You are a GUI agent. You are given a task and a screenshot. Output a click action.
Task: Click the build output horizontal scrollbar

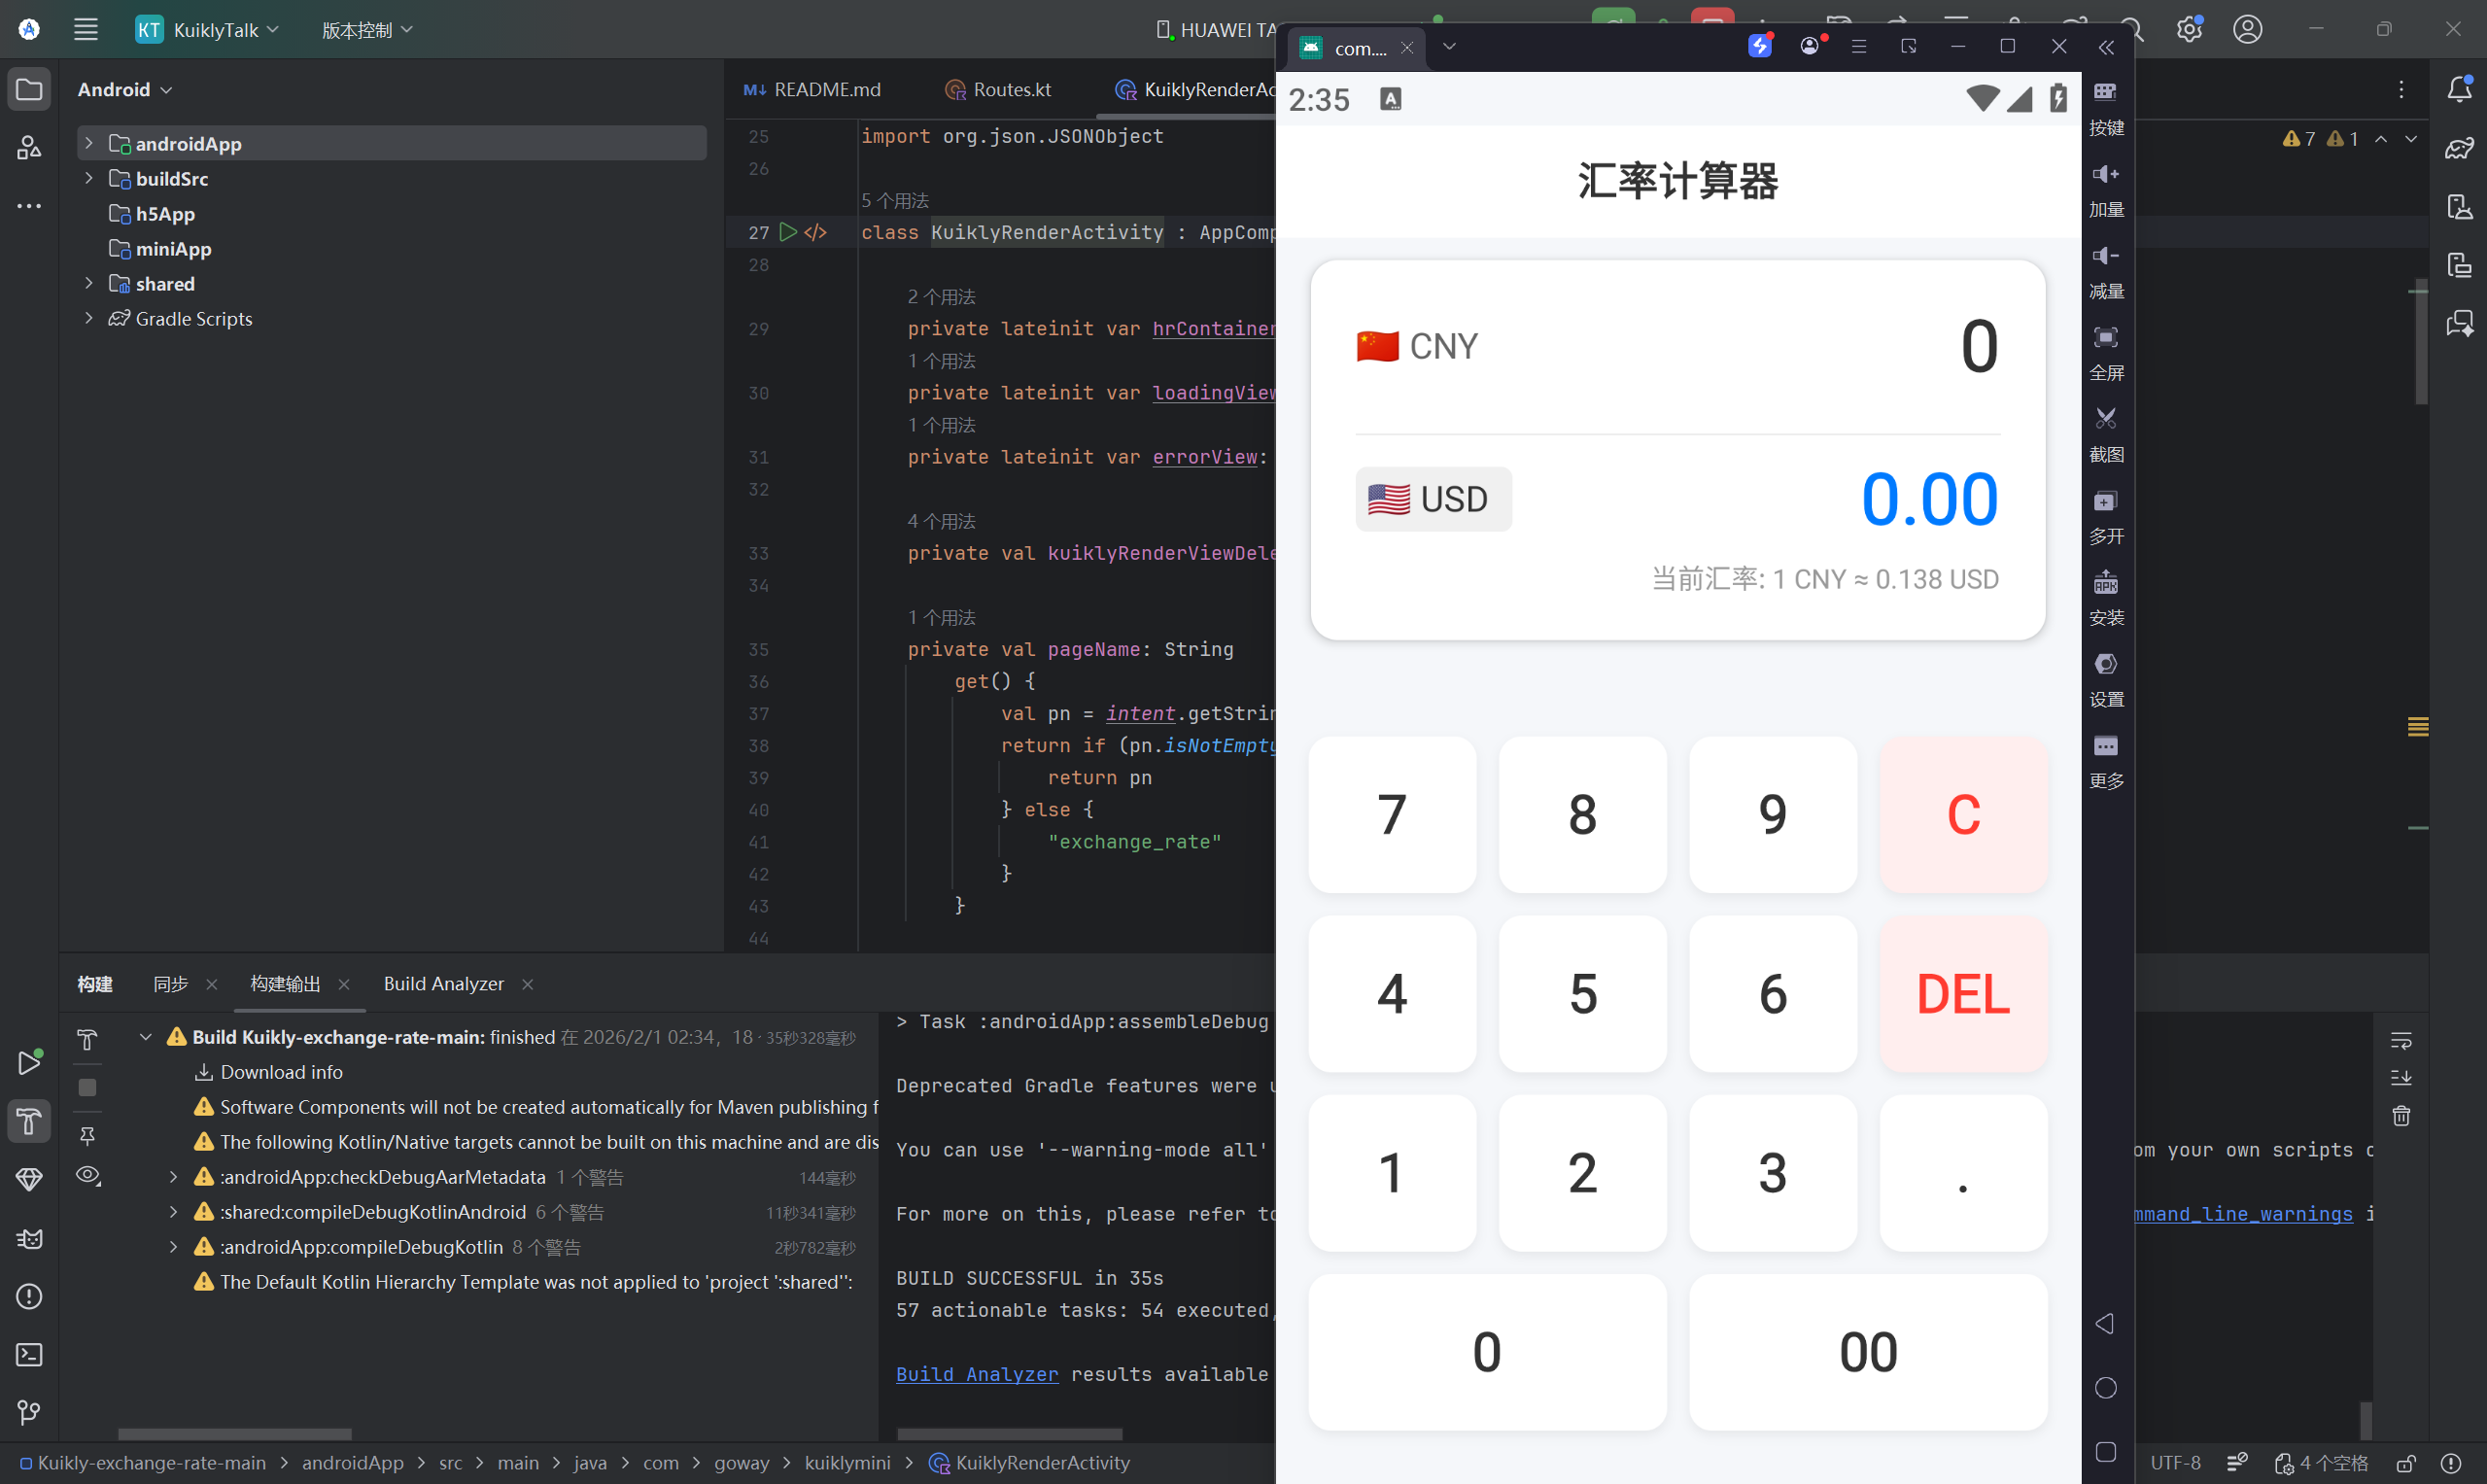[x=1009, y=1433]
